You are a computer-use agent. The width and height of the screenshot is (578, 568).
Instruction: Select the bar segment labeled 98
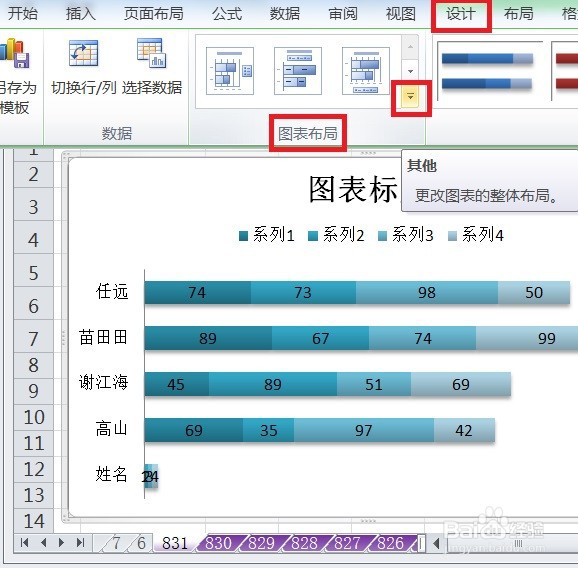pos(427,293)
